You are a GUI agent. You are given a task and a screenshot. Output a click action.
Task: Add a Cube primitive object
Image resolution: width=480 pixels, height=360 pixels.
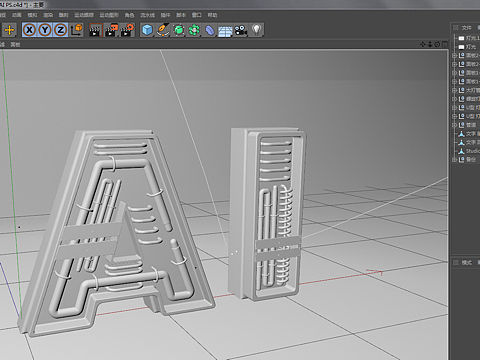(147, 30)
